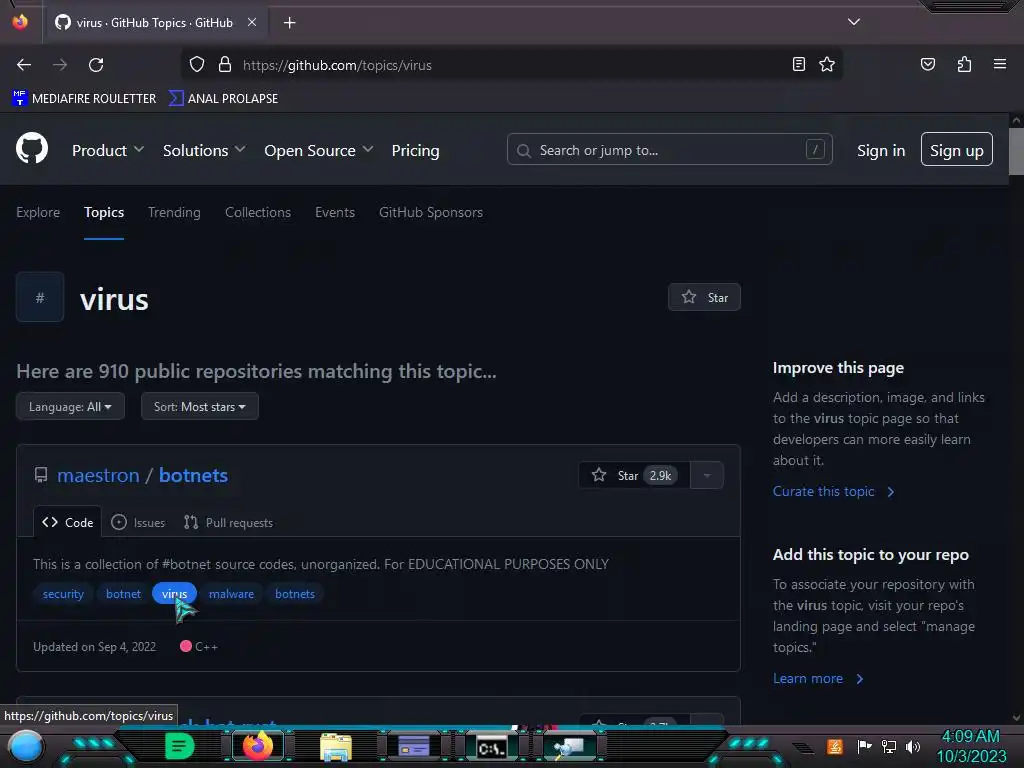Image resolution: width=1024 pixels, height=768 pixels.
Task: Click the site padlock icon
Action: coord(225,65)
